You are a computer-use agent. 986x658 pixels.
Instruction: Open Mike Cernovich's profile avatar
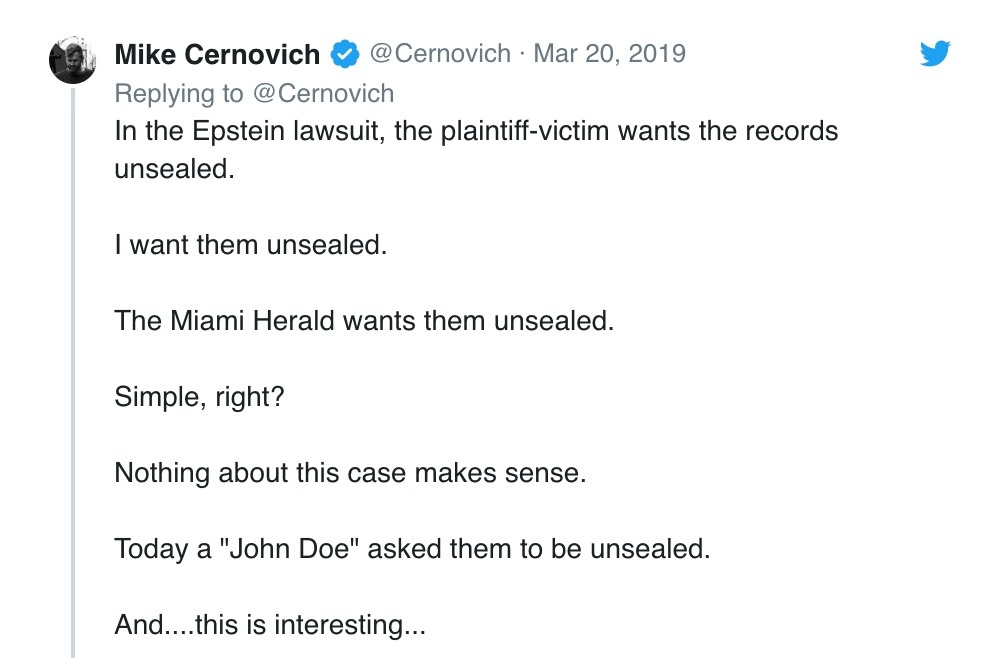72,60
